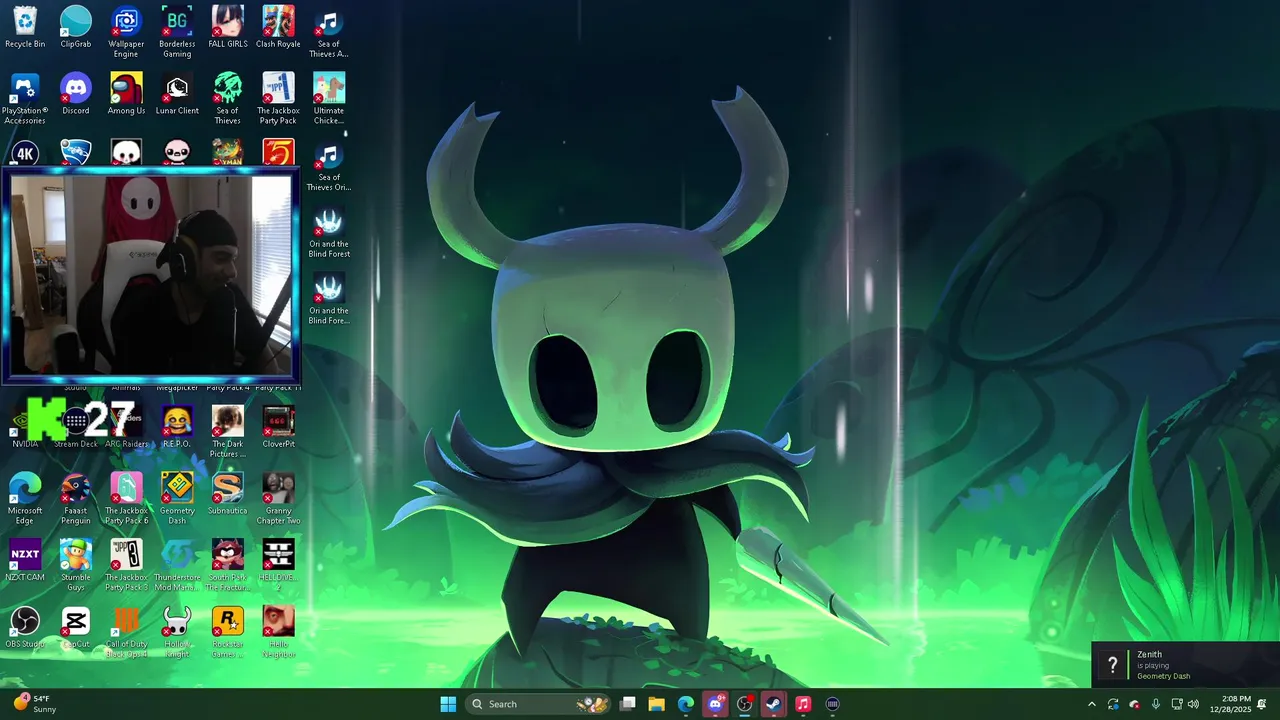Expand the hidden system tray icons chevron

coord(1092,704)
